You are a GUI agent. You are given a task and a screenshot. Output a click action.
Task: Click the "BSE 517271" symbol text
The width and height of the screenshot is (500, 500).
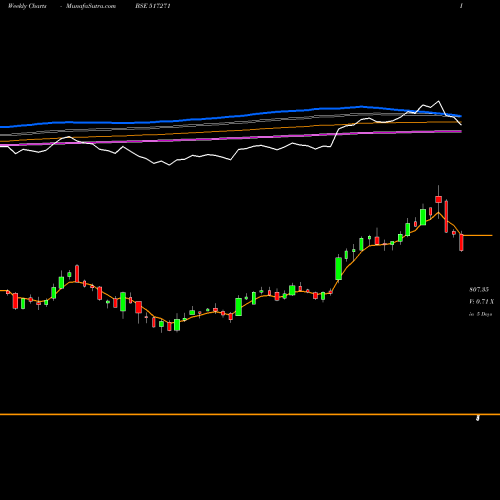tap(153, 6)
